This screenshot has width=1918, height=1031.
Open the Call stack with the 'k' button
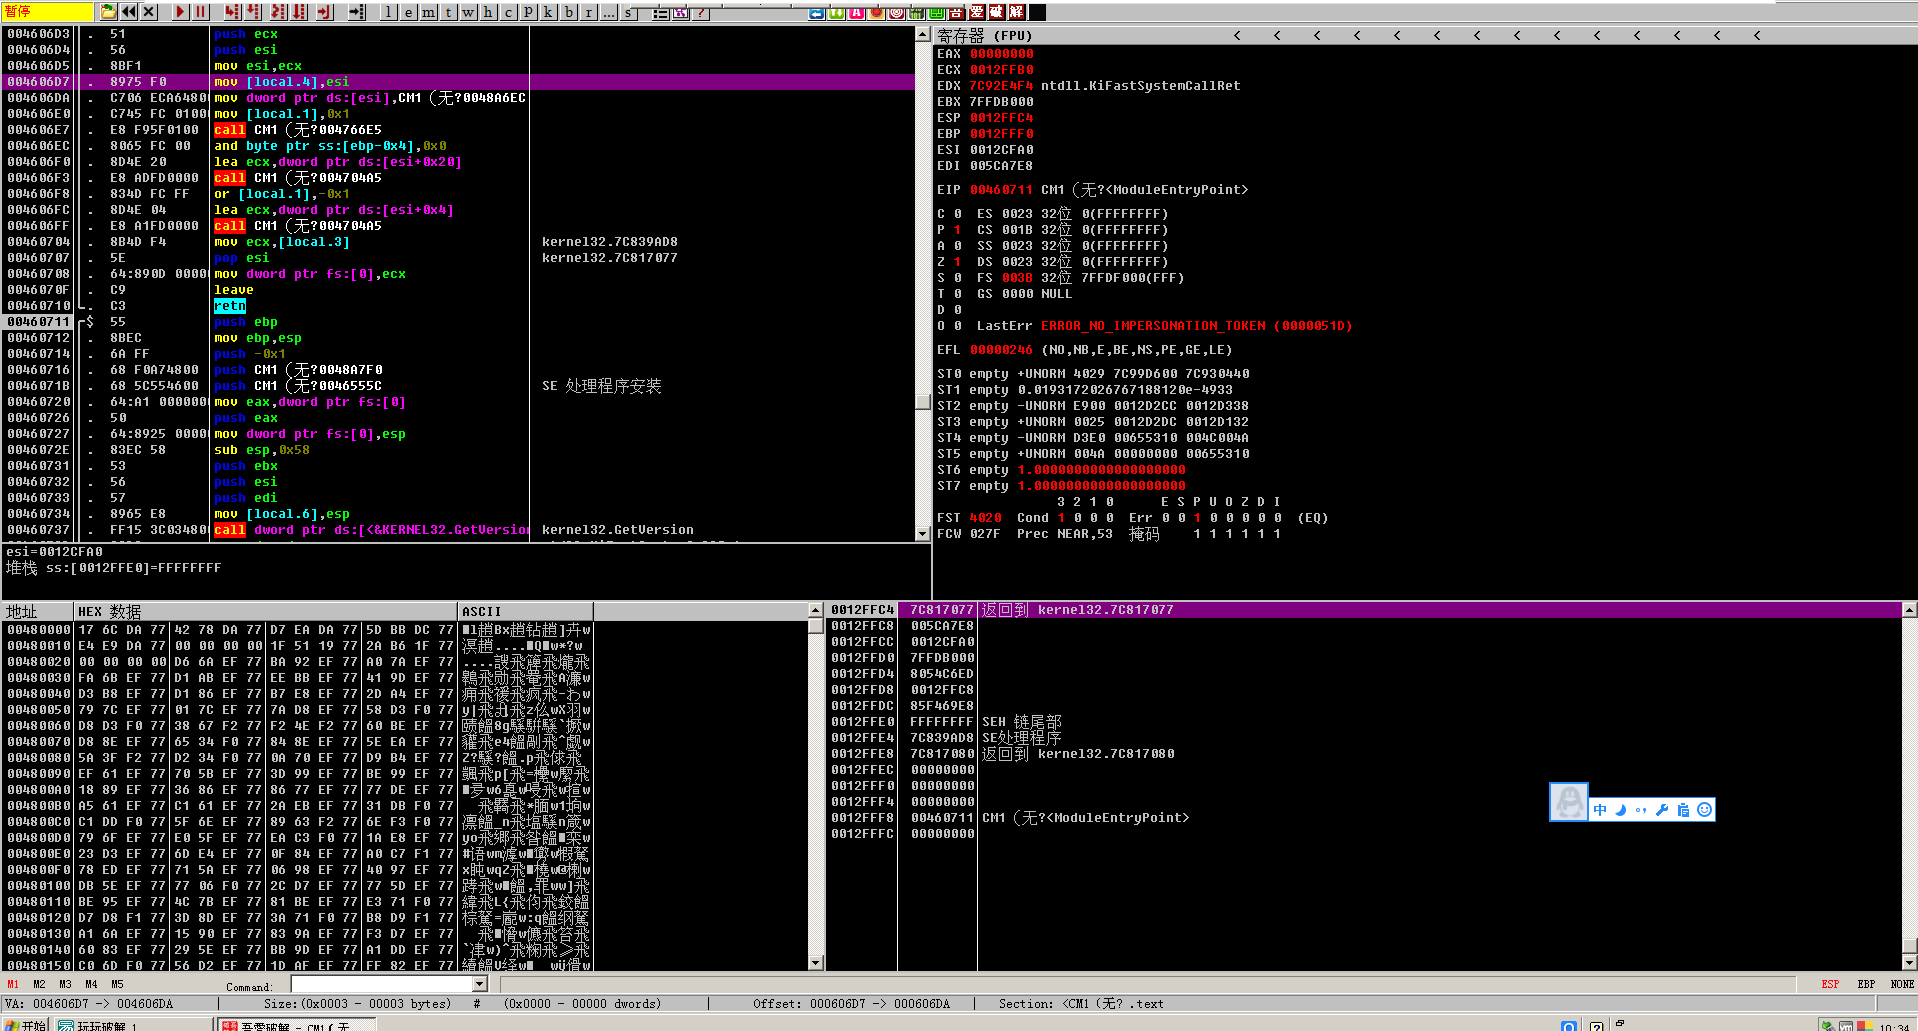(548, 12)
